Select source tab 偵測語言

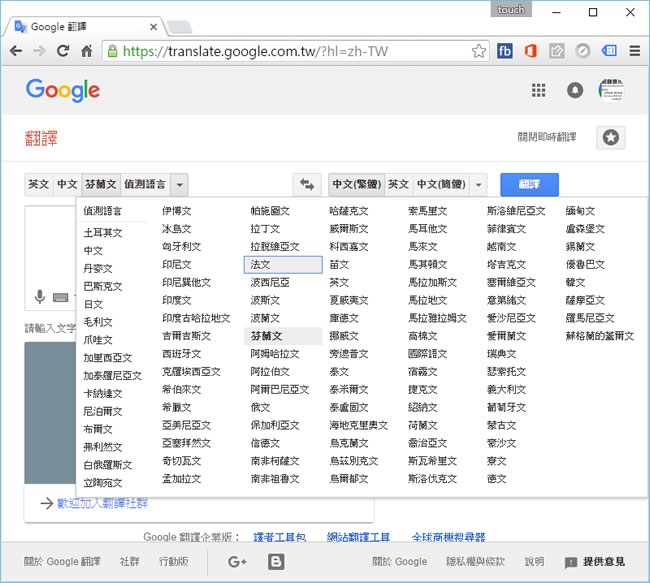pos(145,184)
